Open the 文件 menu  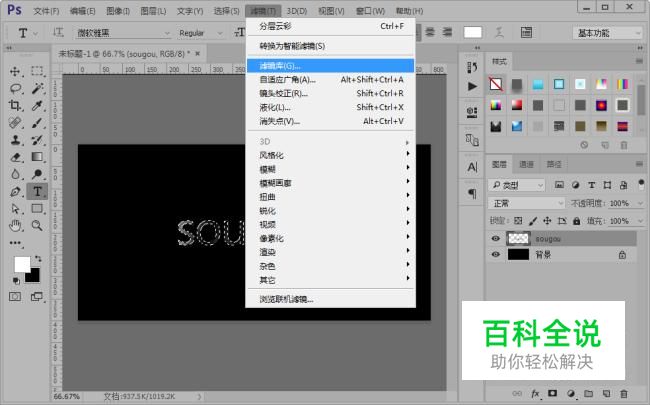click(x=46, y=11)
